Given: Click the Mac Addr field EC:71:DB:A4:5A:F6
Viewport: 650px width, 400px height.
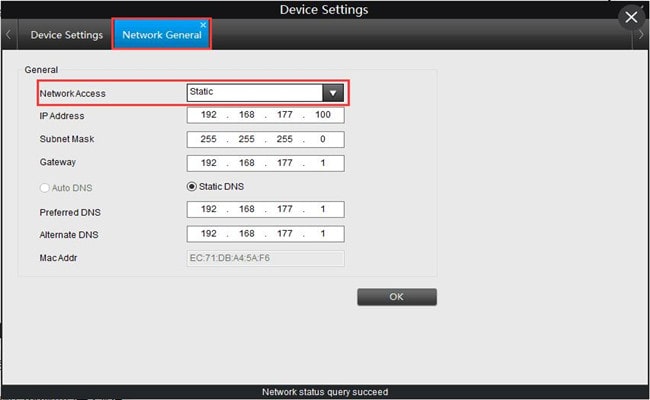Looking at the screenshot, I should tap(265, 258).
